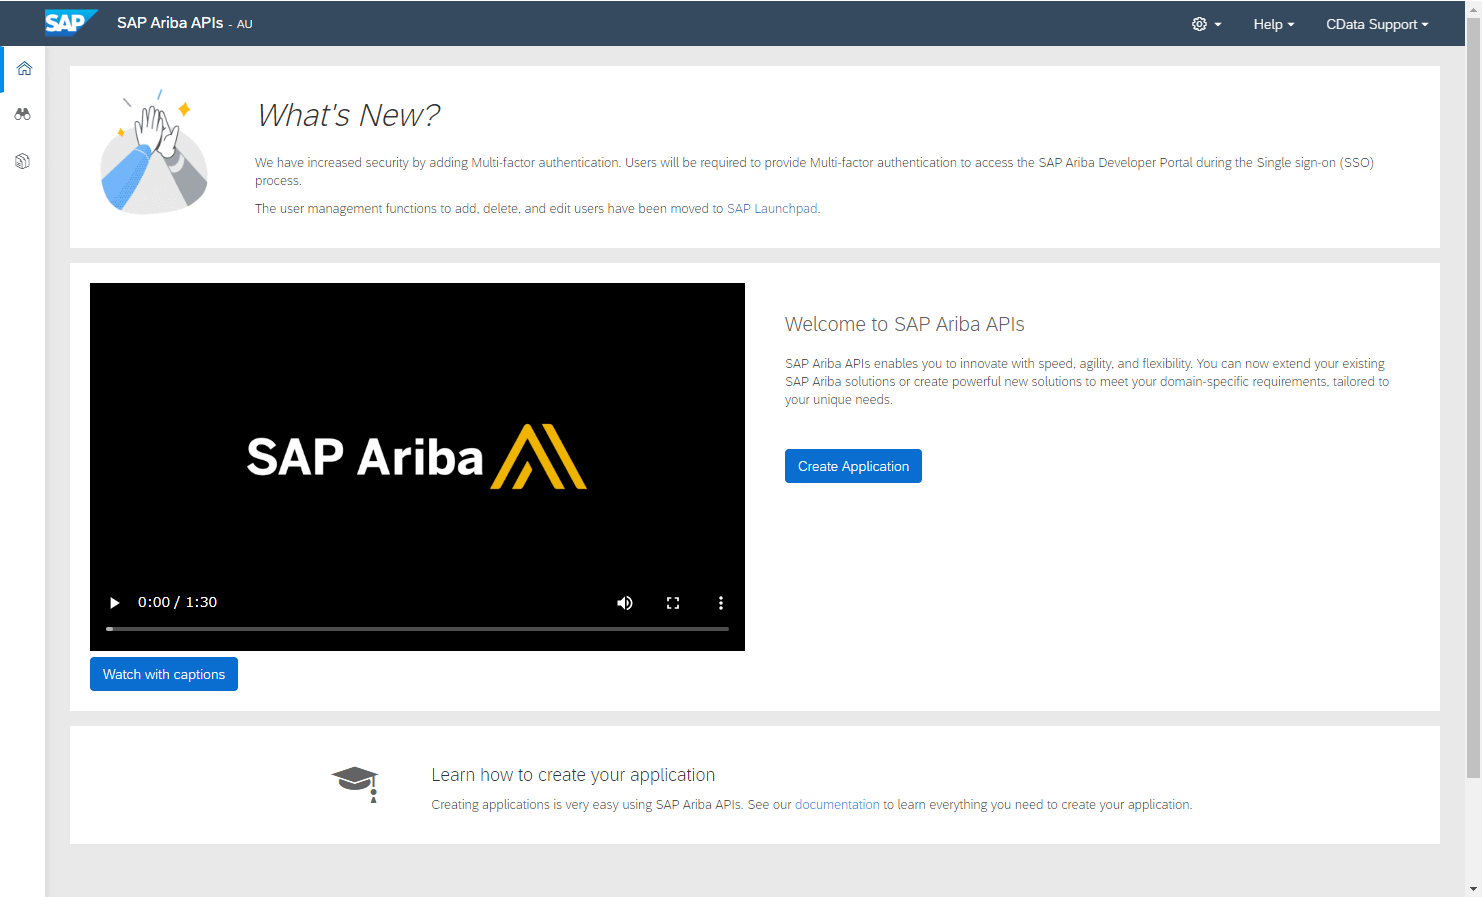
Task: Expand the Help menu
Action: [1273, 24]
